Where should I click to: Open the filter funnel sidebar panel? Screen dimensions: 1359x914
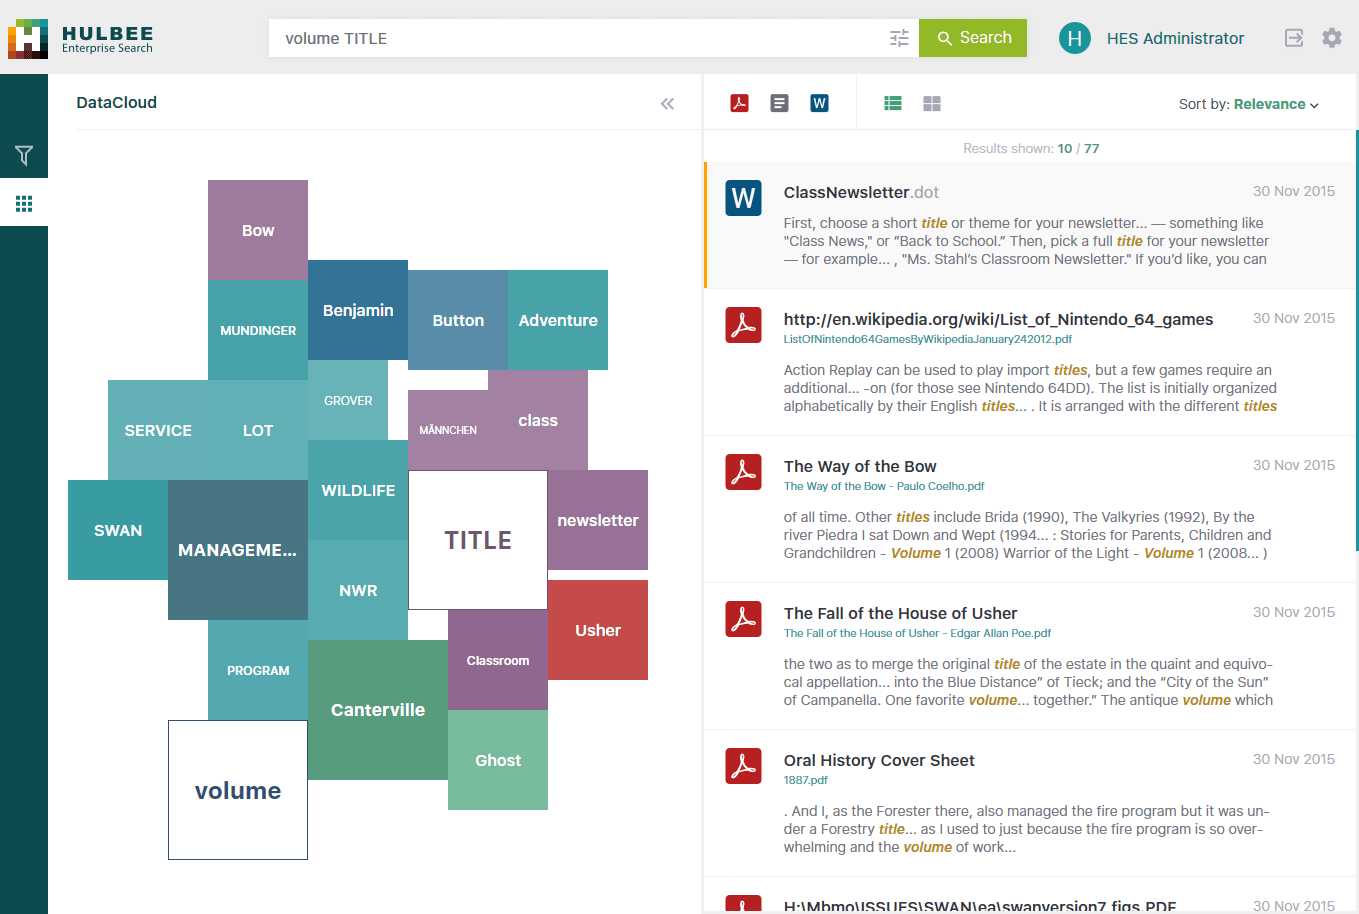click(x=24, y=155)
